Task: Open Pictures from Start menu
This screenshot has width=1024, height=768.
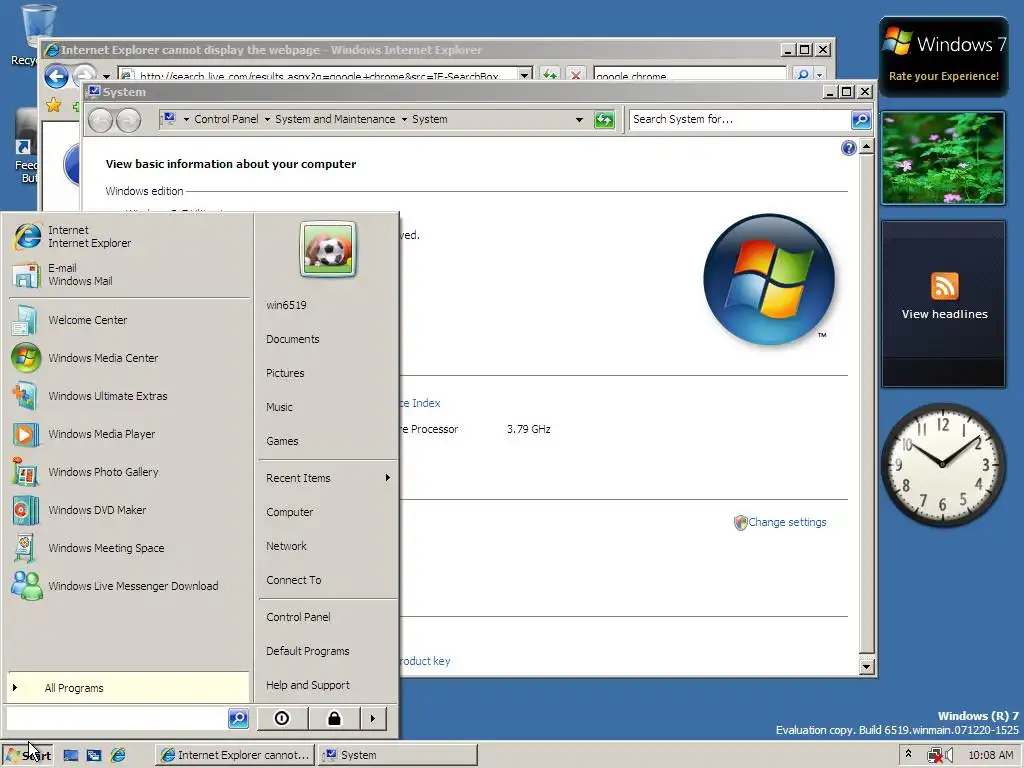Action: [x=328, y=373]
